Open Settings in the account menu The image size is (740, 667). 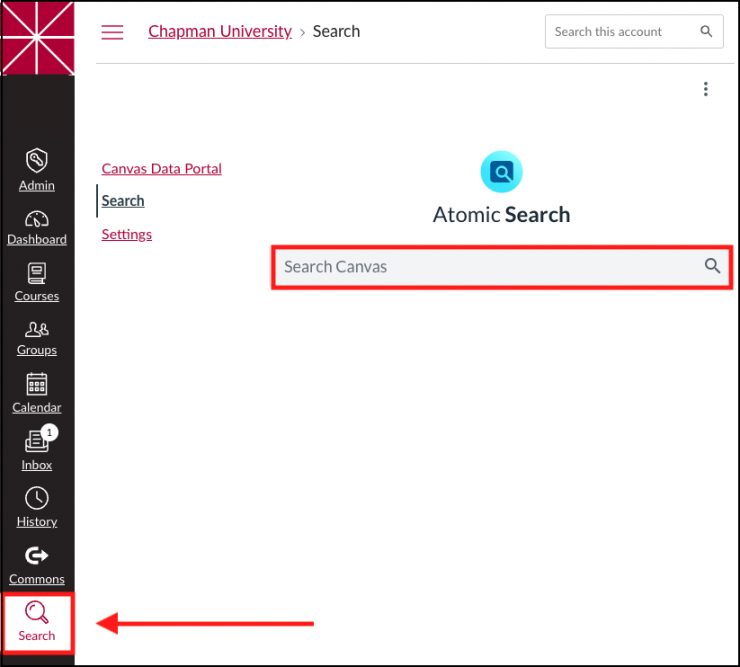click(x=127, y=234)
